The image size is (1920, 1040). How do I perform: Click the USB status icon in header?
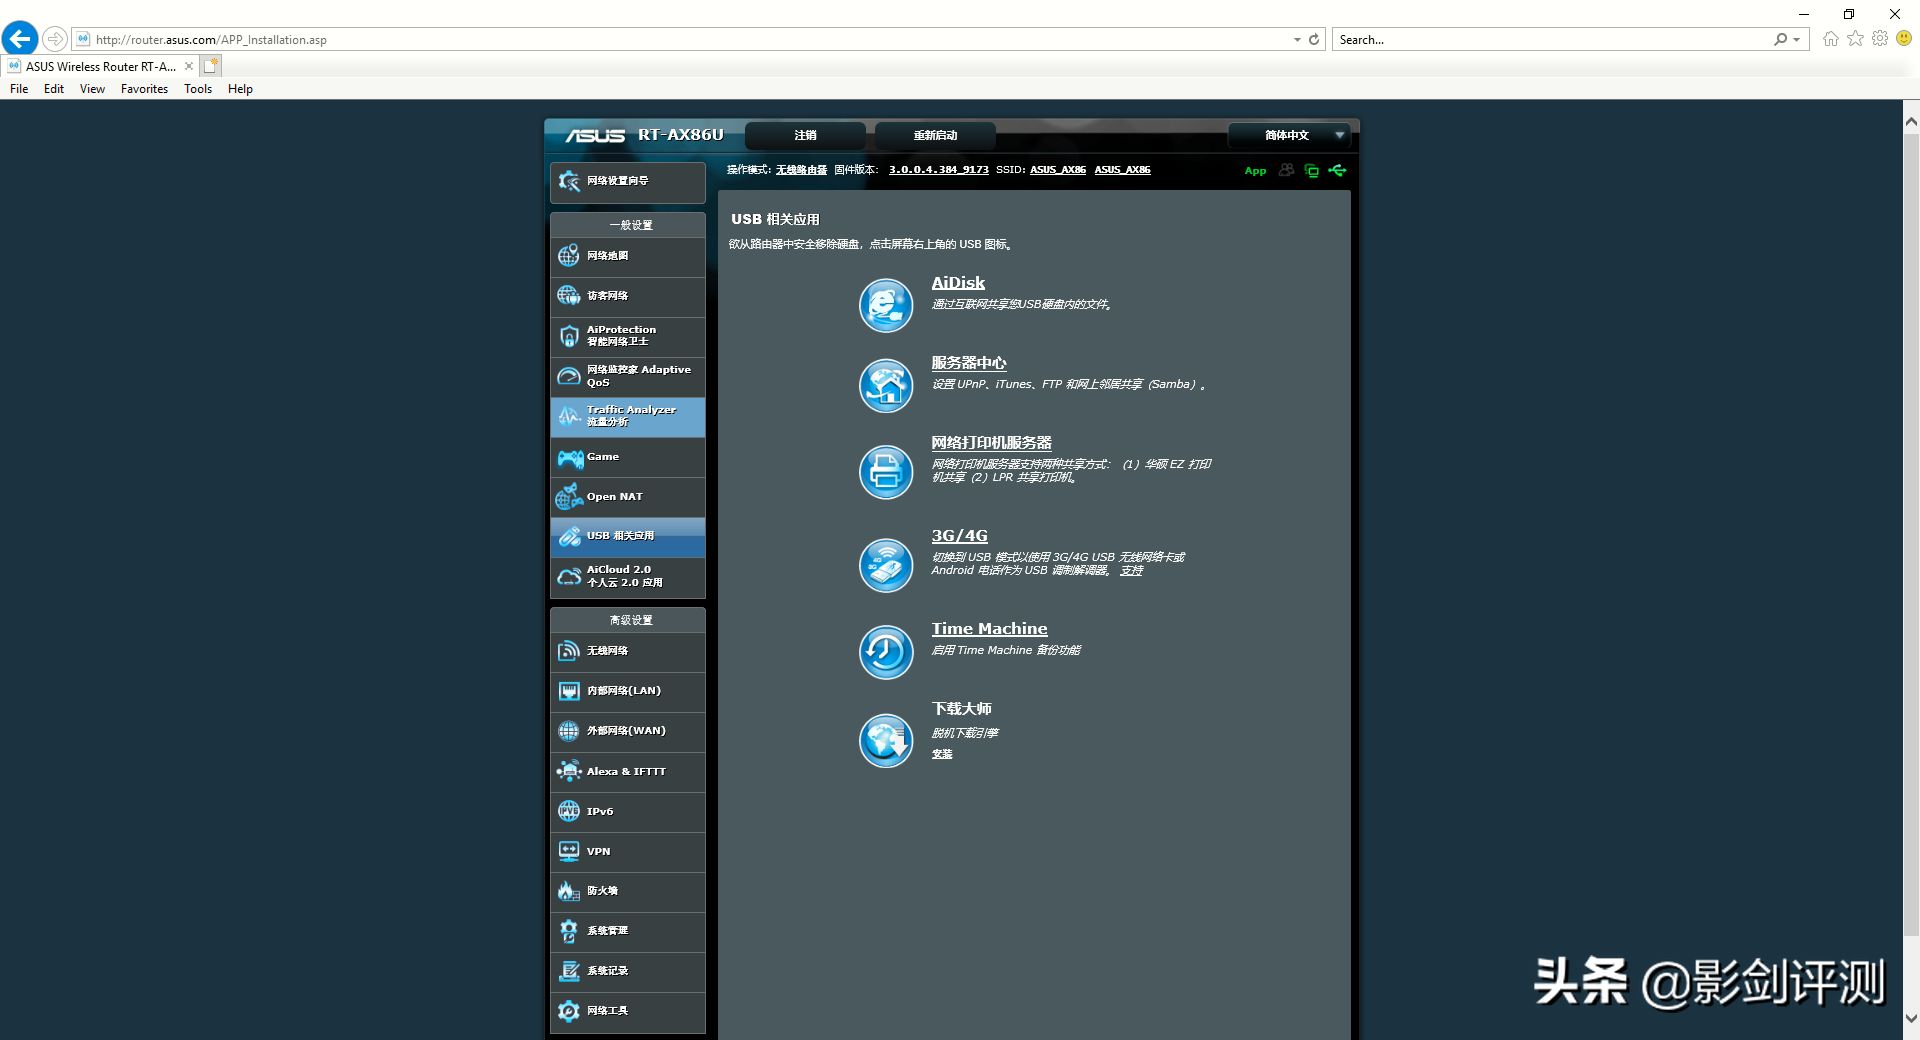pos(1337,170)
